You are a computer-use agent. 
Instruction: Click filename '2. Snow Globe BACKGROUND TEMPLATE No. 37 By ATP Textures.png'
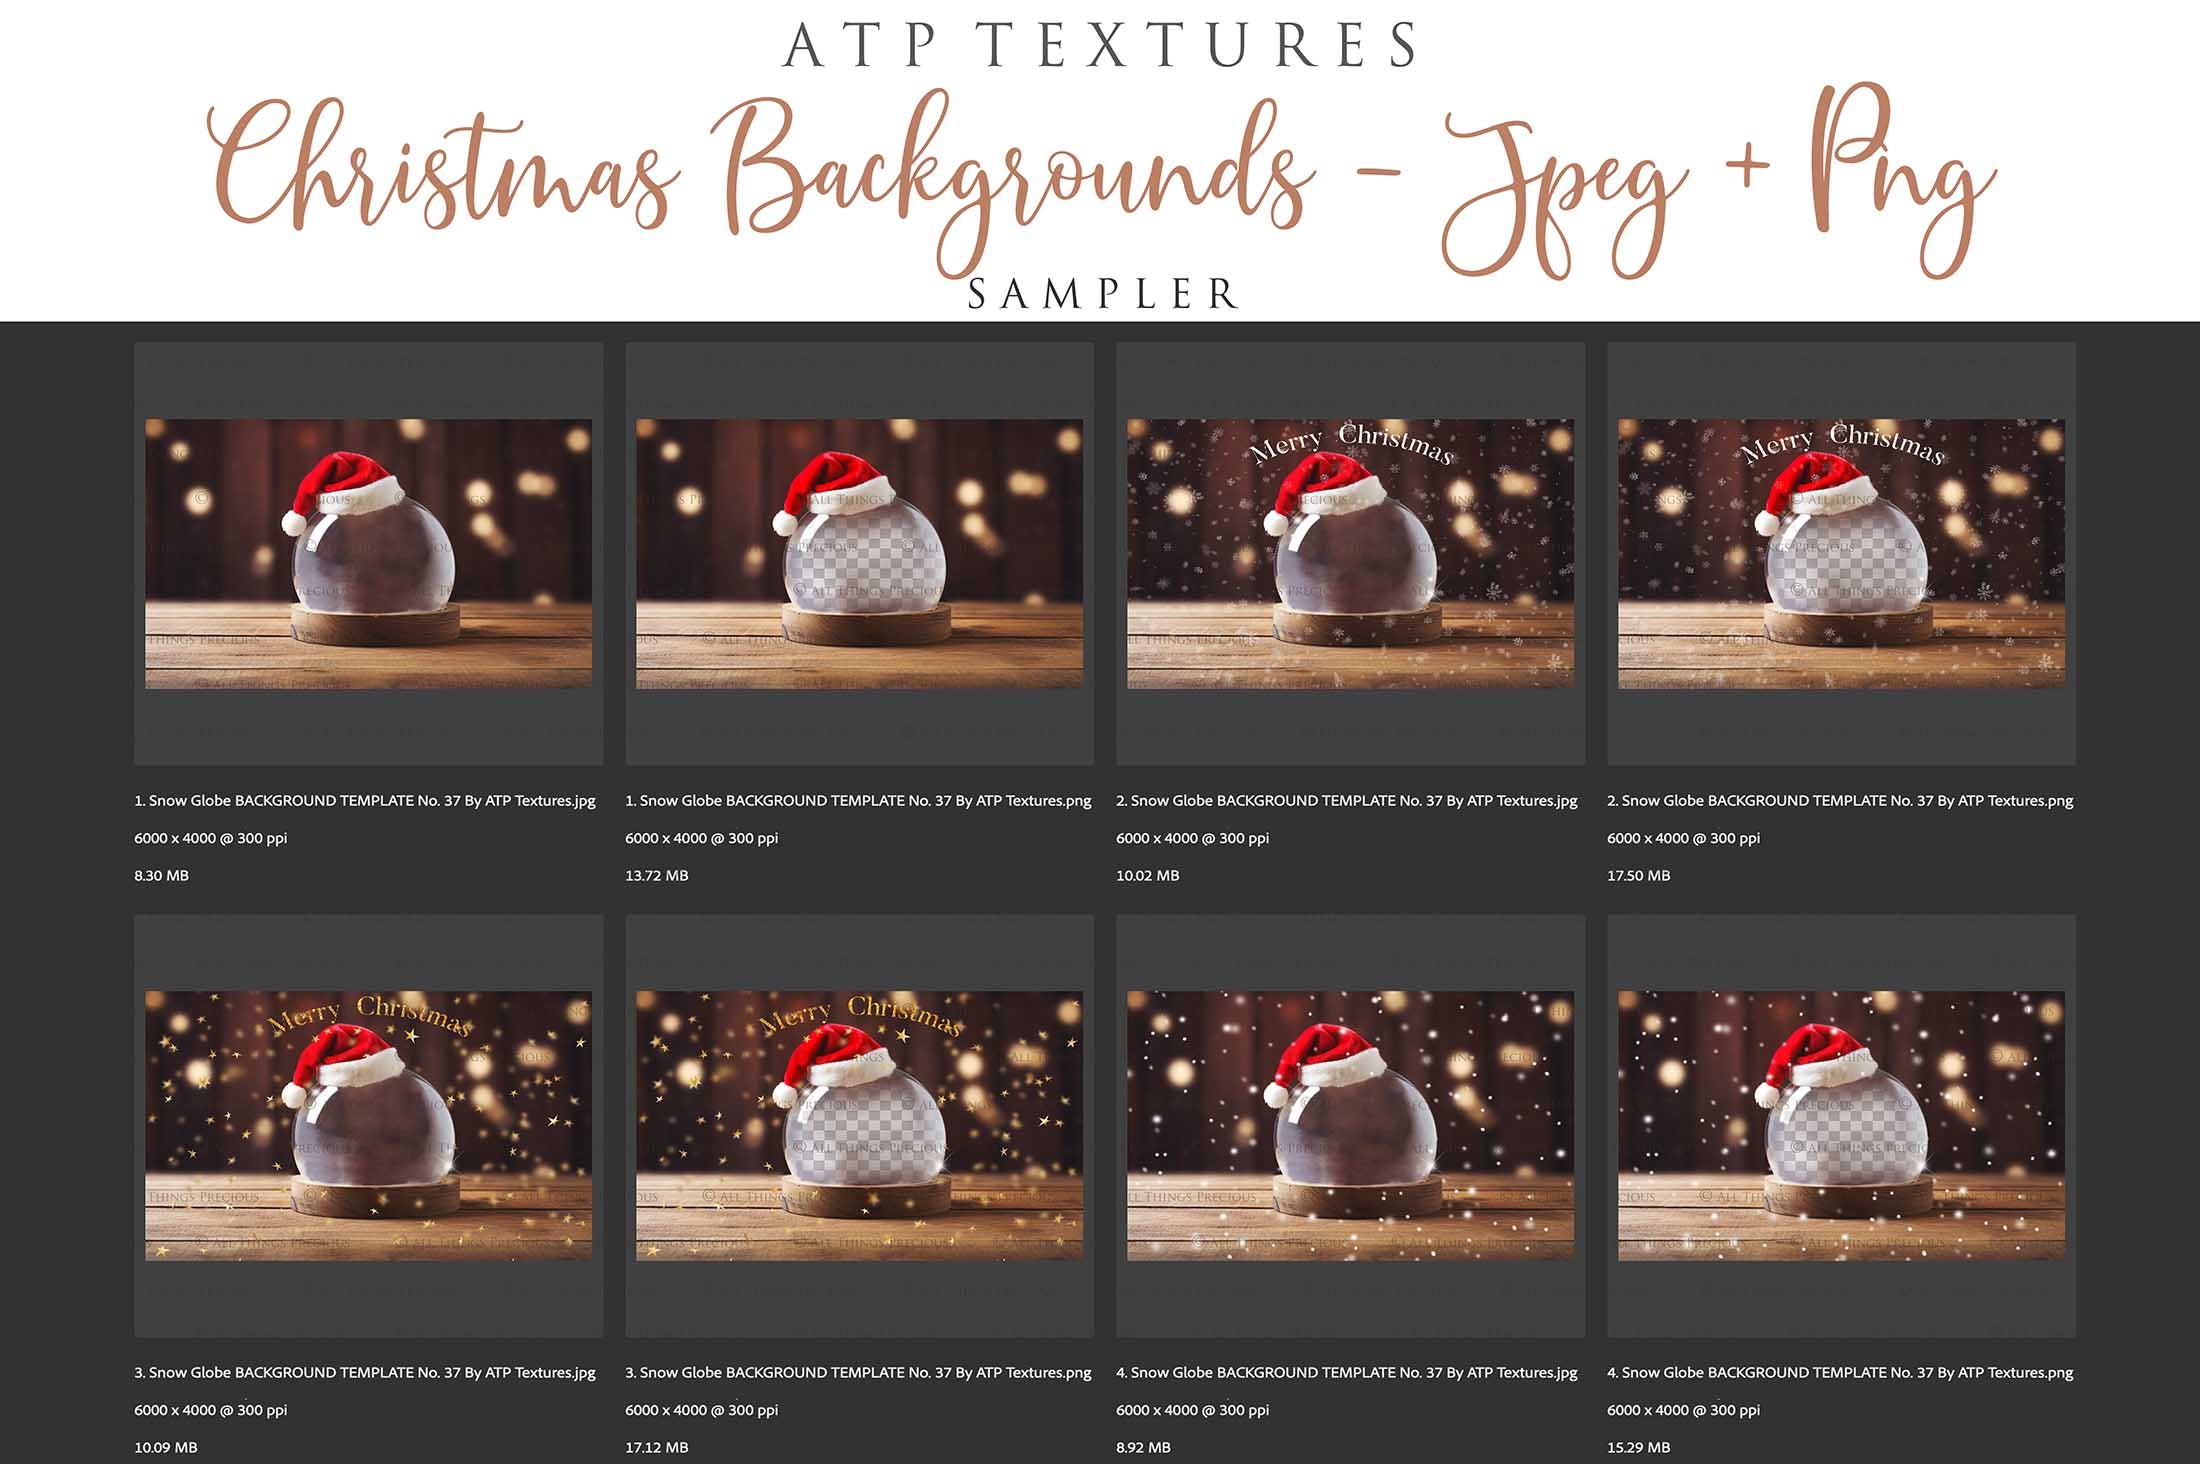click(1840, 801)
